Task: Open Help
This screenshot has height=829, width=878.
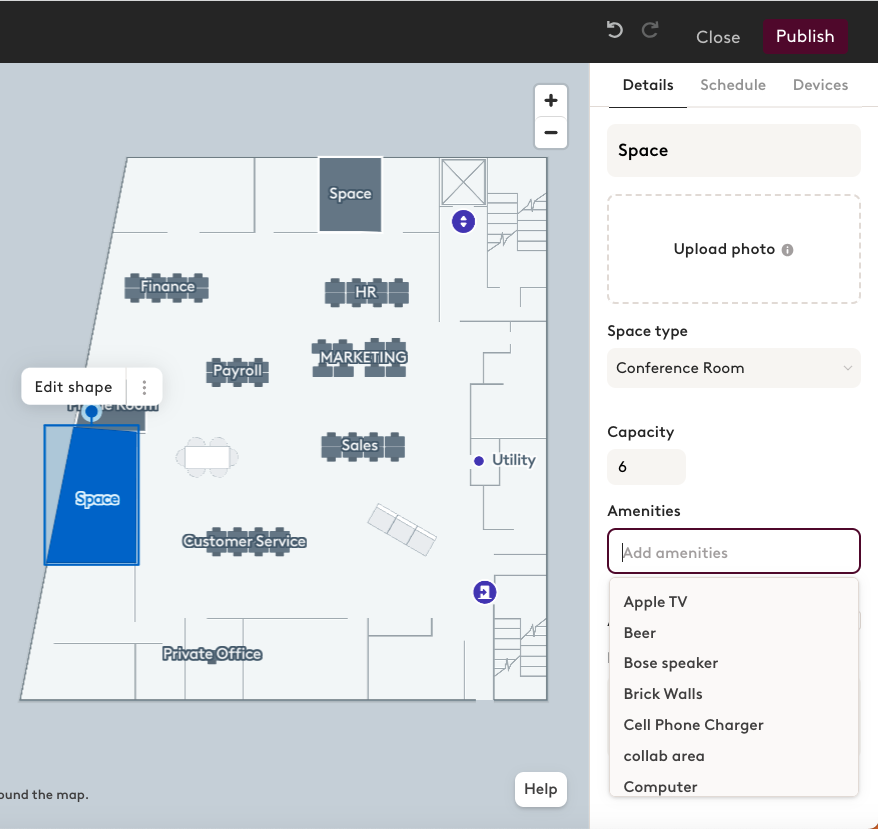Action: click(x=540, y=789)
